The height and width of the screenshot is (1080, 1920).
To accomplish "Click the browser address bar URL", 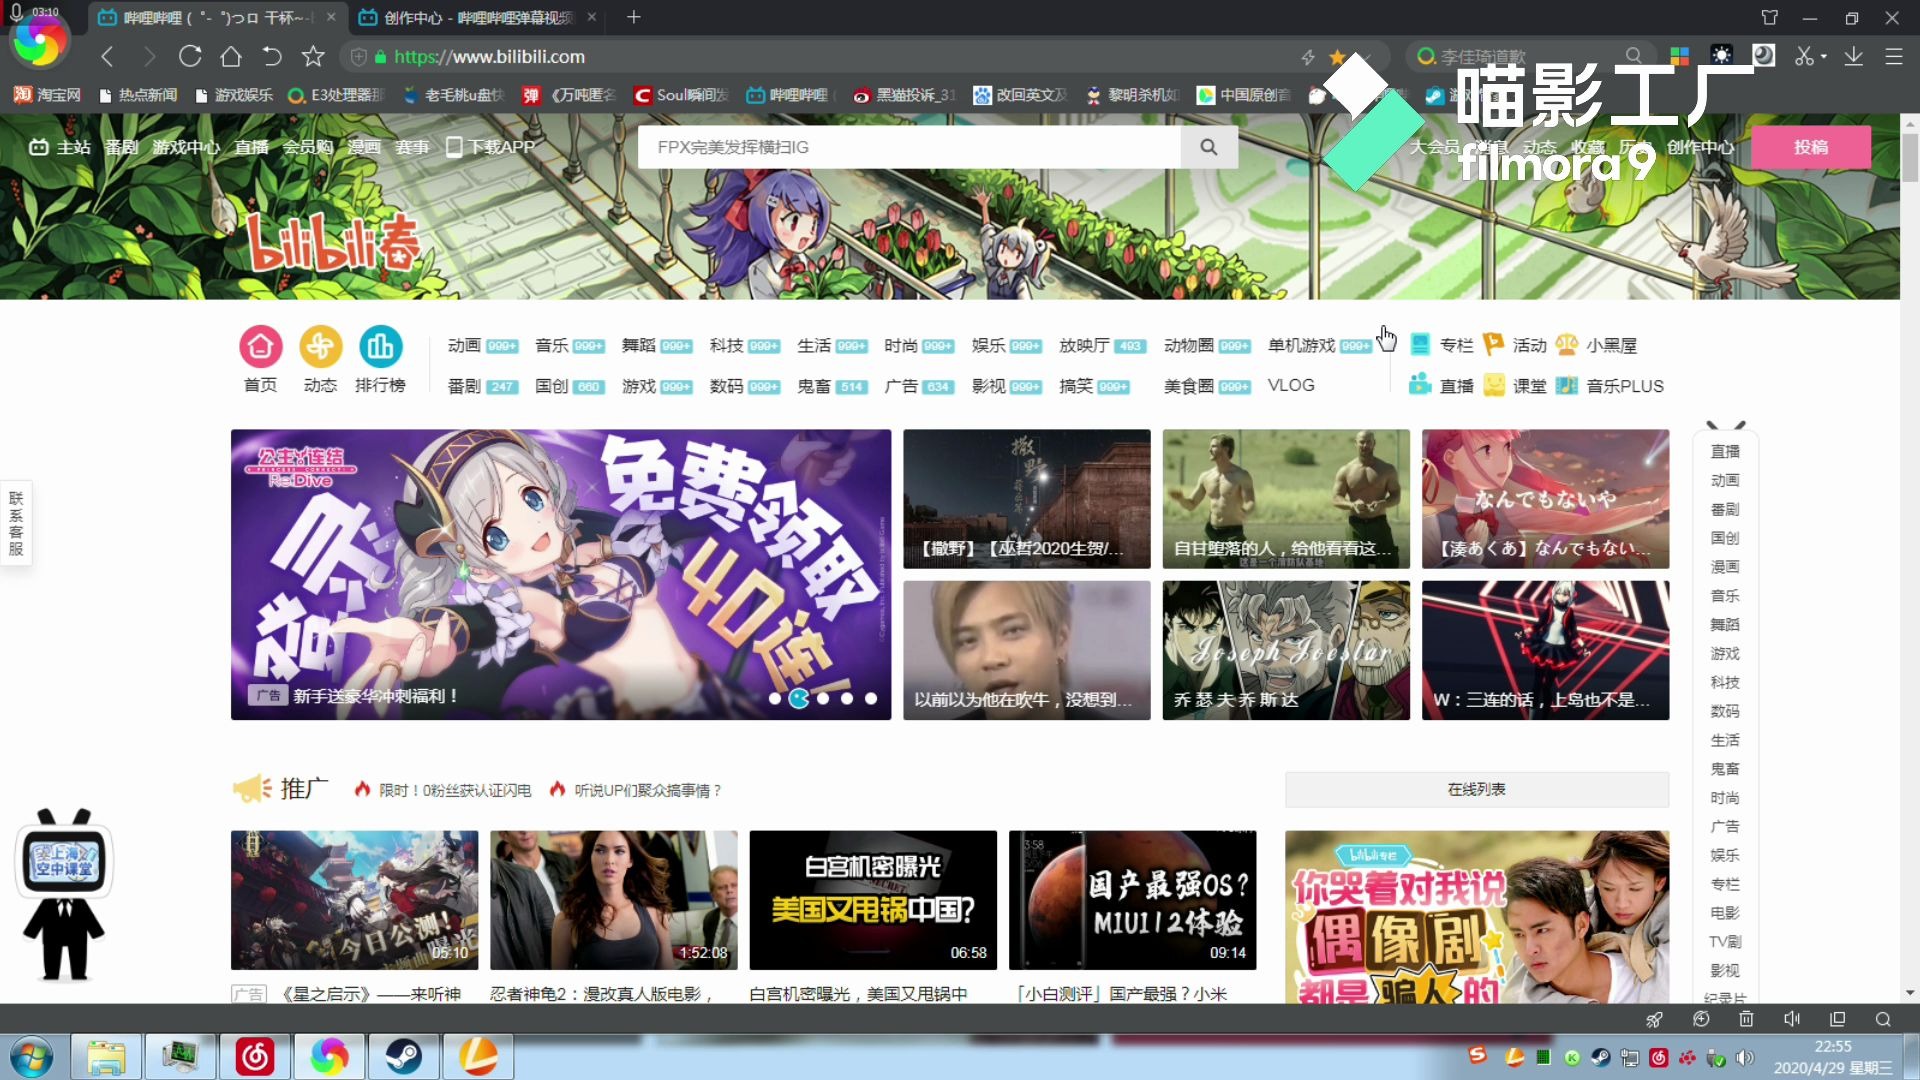I will click(x=489, y=57).
